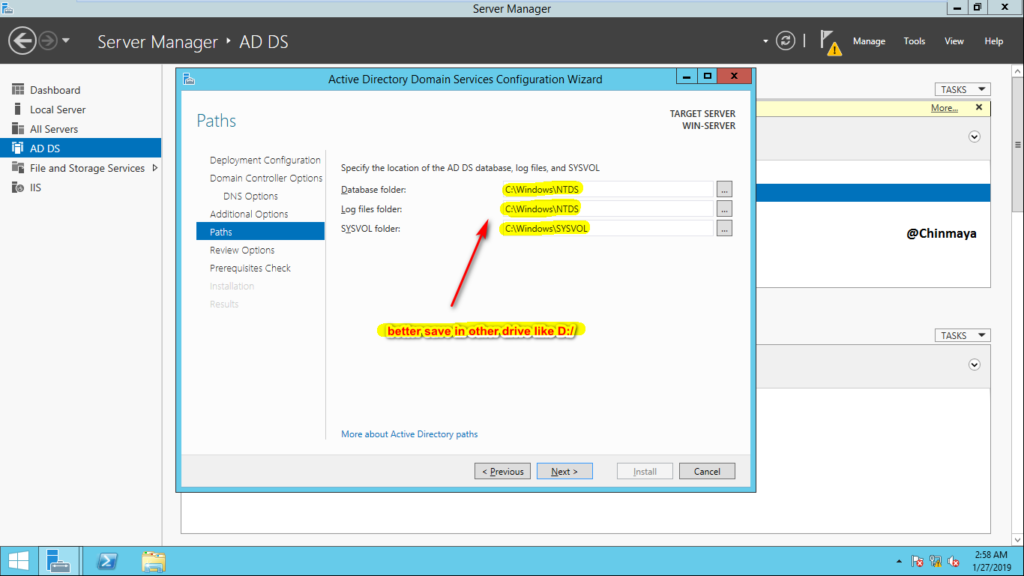Open the lower TASKS dropdown

962,335
